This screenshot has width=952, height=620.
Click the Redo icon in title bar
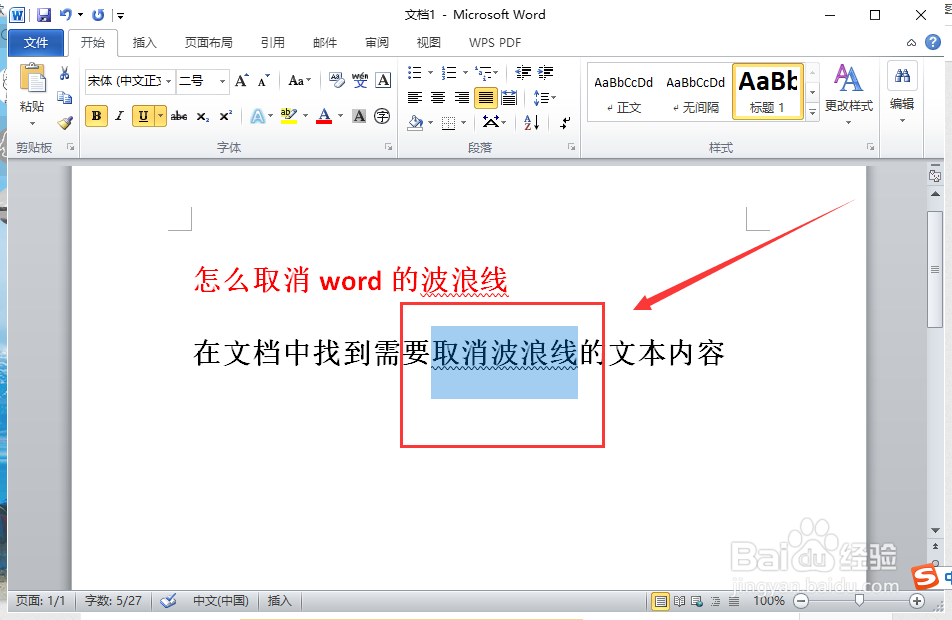coord(98,15)
